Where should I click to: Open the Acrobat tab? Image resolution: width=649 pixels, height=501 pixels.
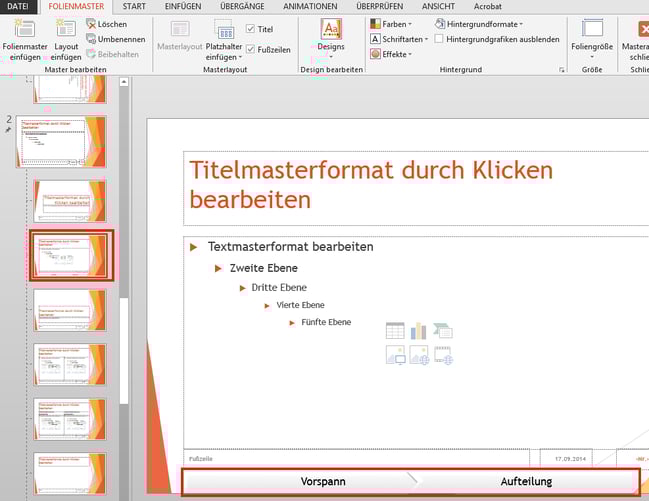pos(488,6)
